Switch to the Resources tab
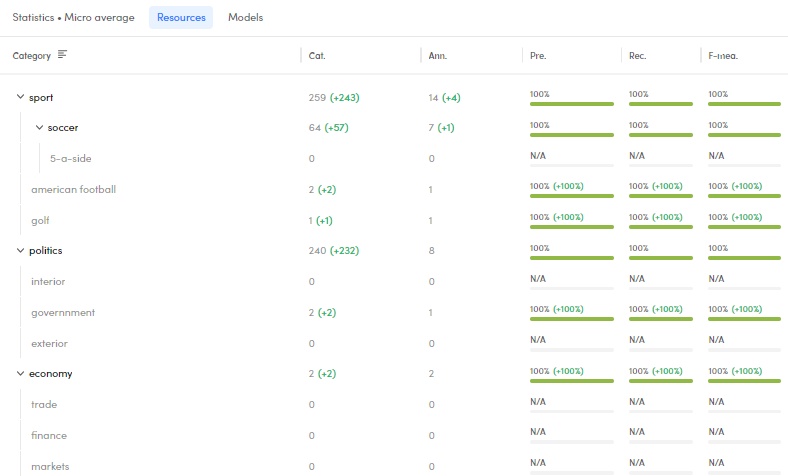 click(x=181, y=18)
